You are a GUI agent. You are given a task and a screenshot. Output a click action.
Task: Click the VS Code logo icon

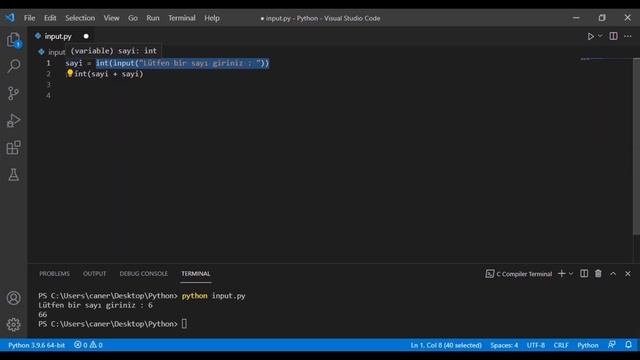(10, 18)
